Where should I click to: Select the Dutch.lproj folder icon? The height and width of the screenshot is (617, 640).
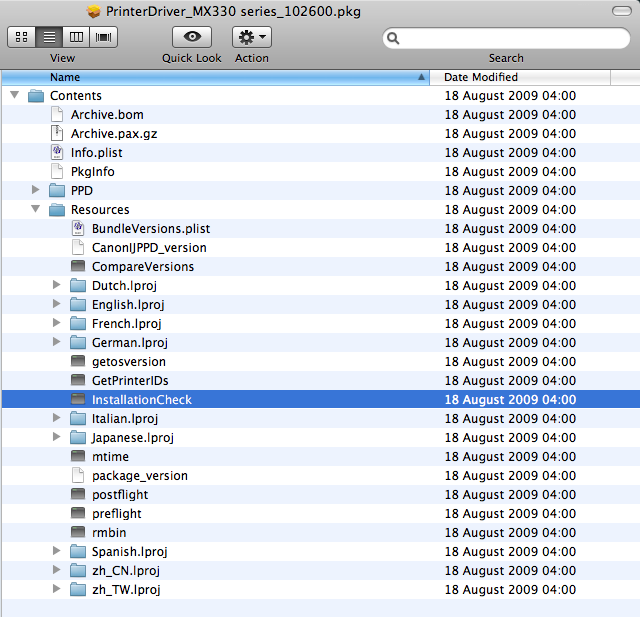[x=78, y=286]
